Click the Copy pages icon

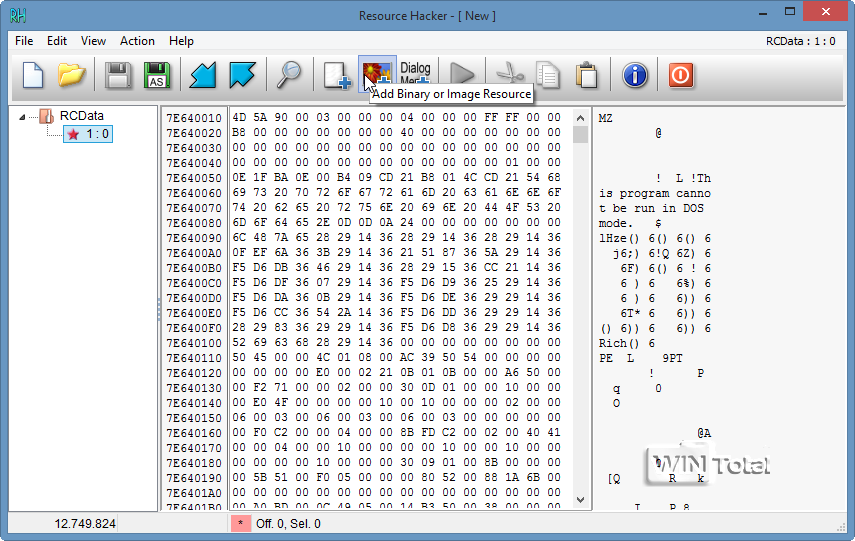547,75
